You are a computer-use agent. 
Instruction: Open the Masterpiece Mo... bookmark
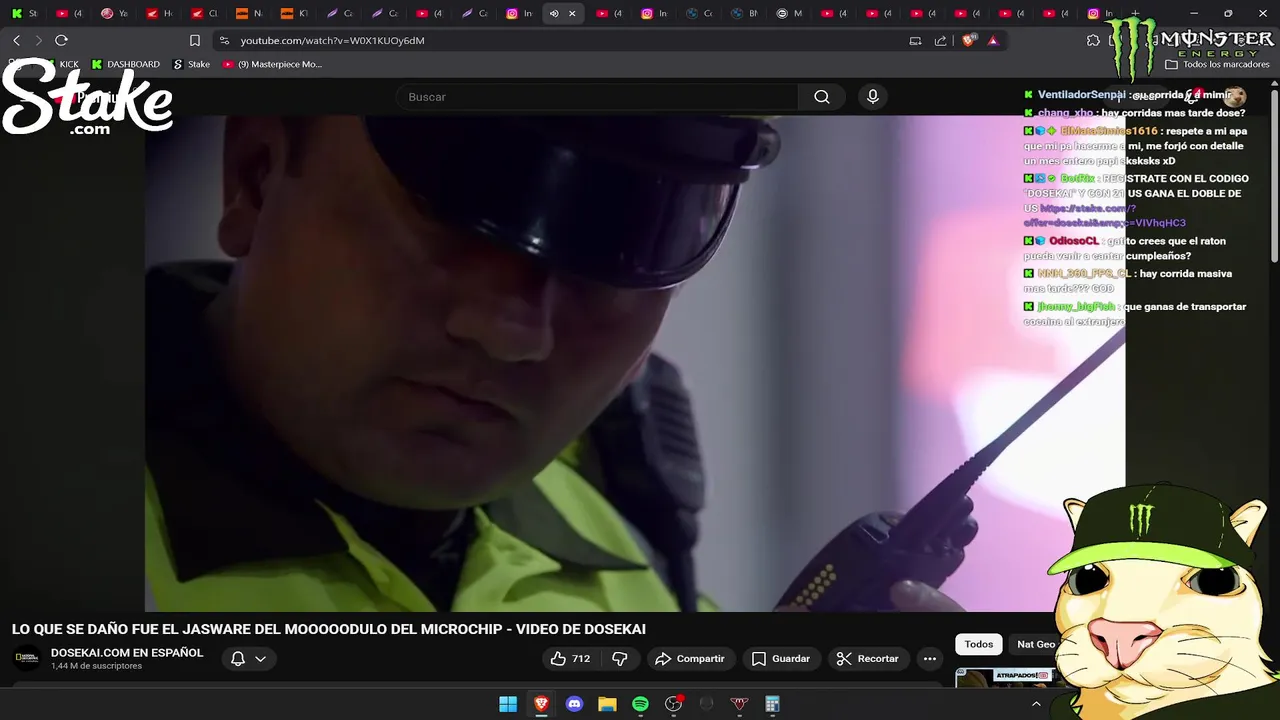[x=272, y=64]
